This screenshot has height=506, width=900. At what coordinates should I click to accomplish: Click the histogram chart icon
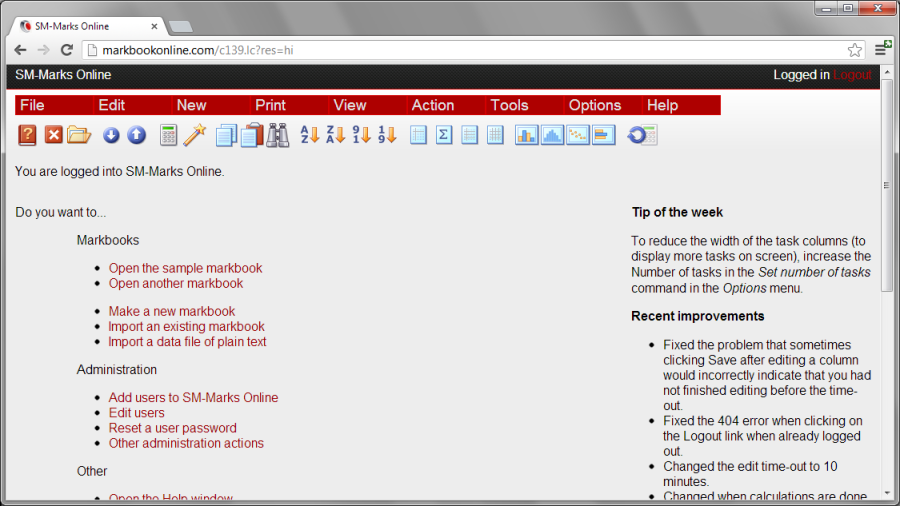[x=552, y=135]
